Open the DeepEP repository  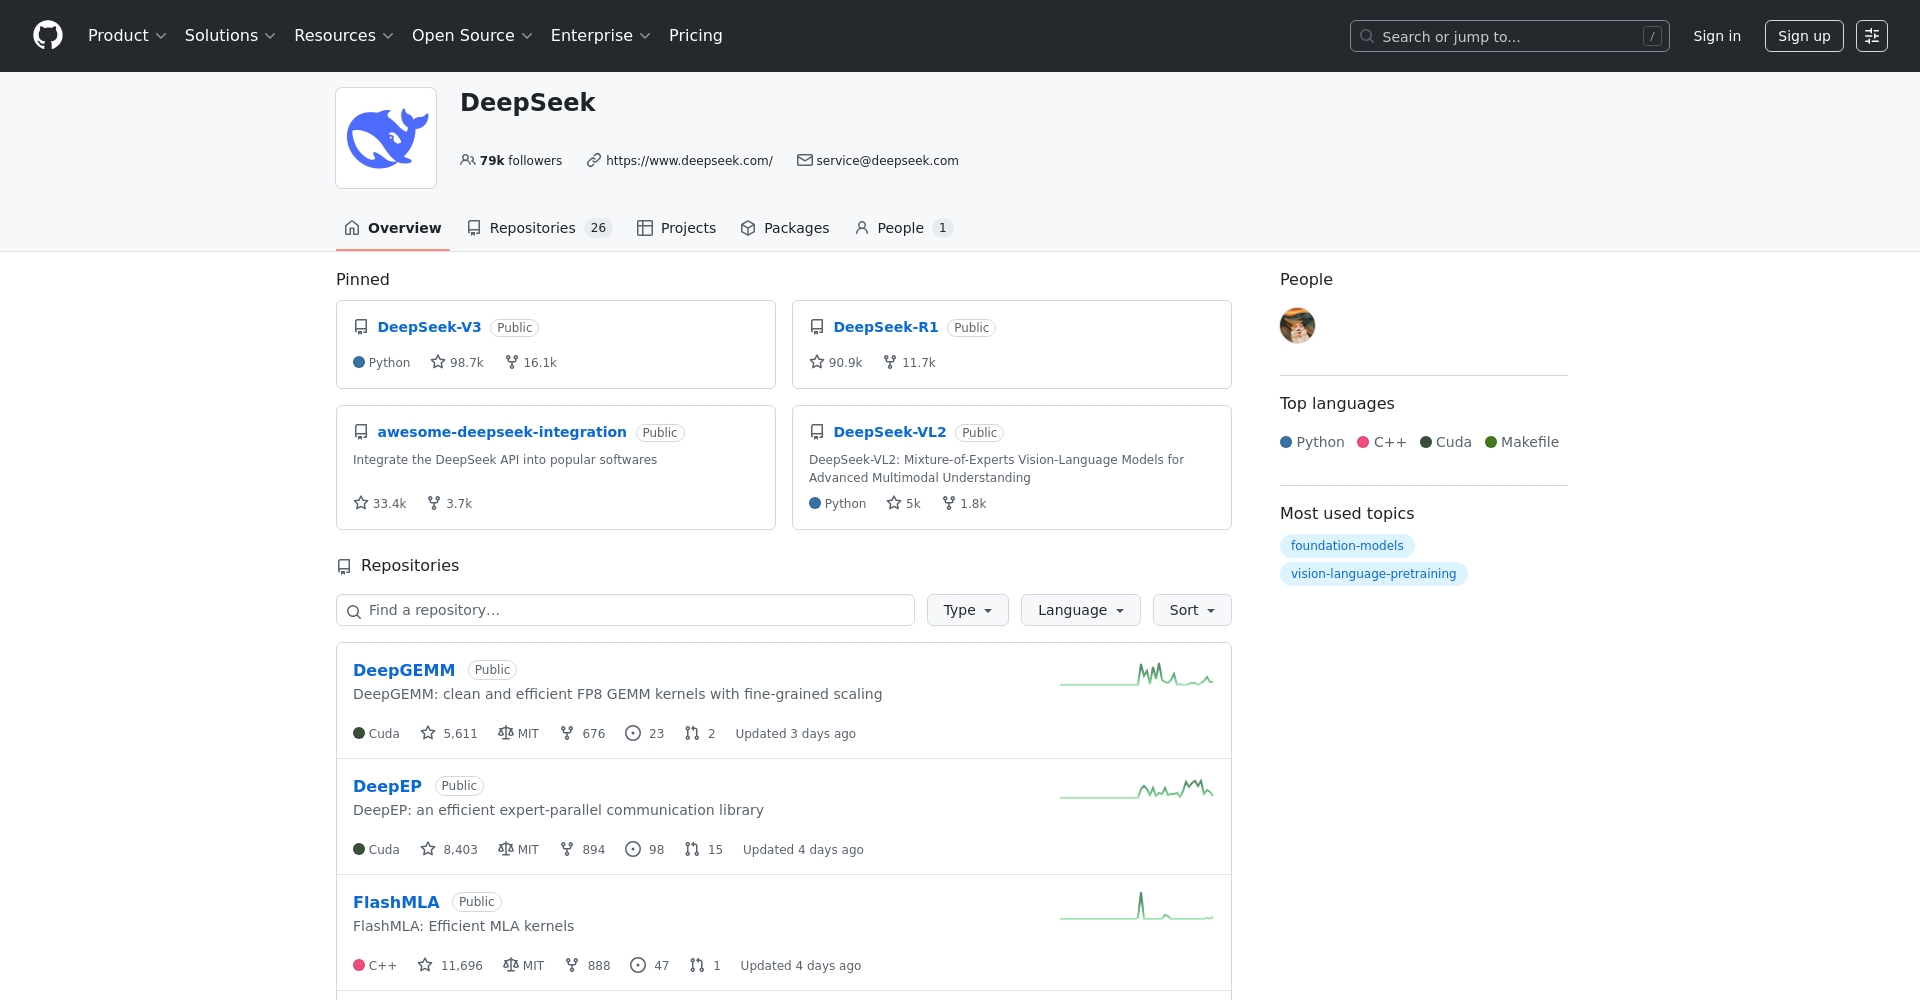pos(387,786)
